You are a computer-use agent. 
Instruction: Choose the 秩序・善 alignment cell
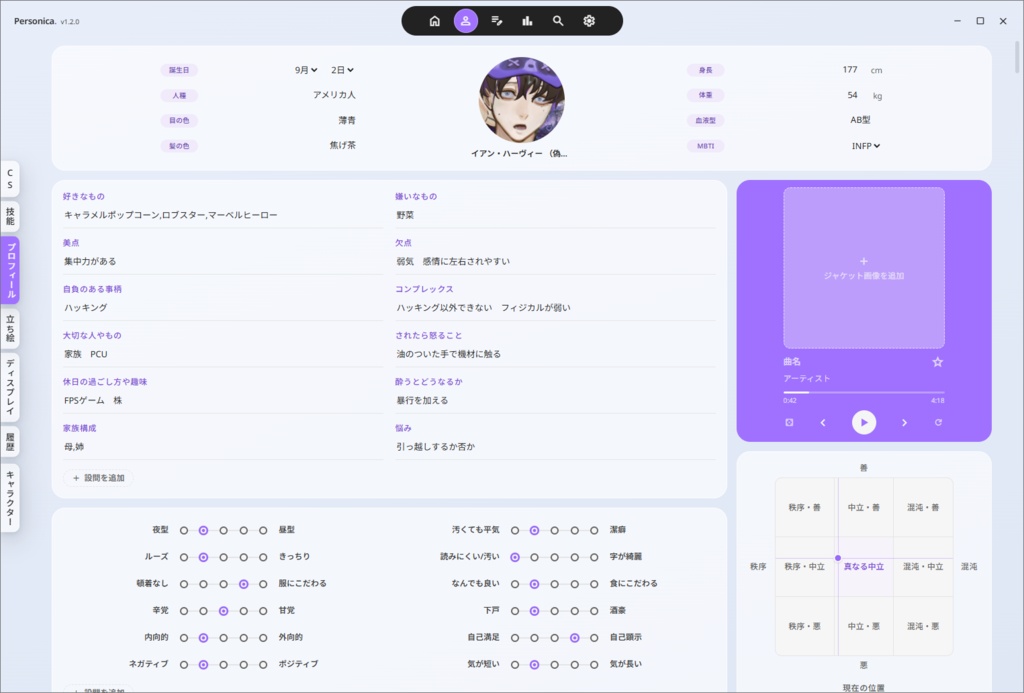(805, 508)
